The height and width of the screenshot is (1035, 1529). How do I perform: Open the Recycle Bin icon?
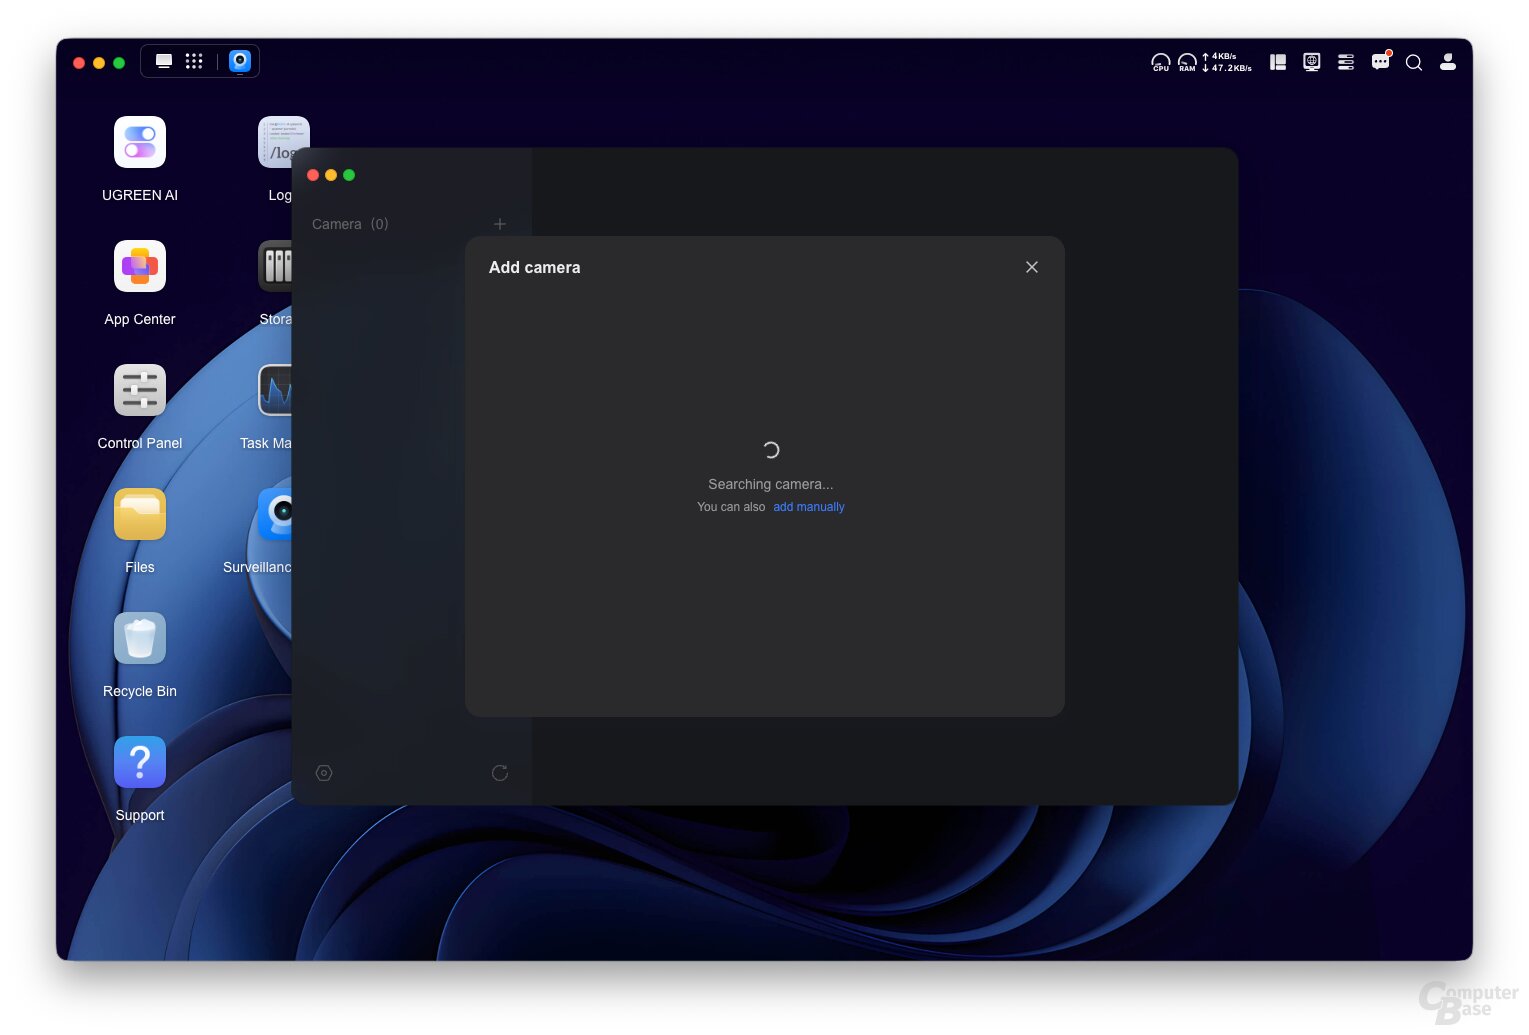[140, 638]
